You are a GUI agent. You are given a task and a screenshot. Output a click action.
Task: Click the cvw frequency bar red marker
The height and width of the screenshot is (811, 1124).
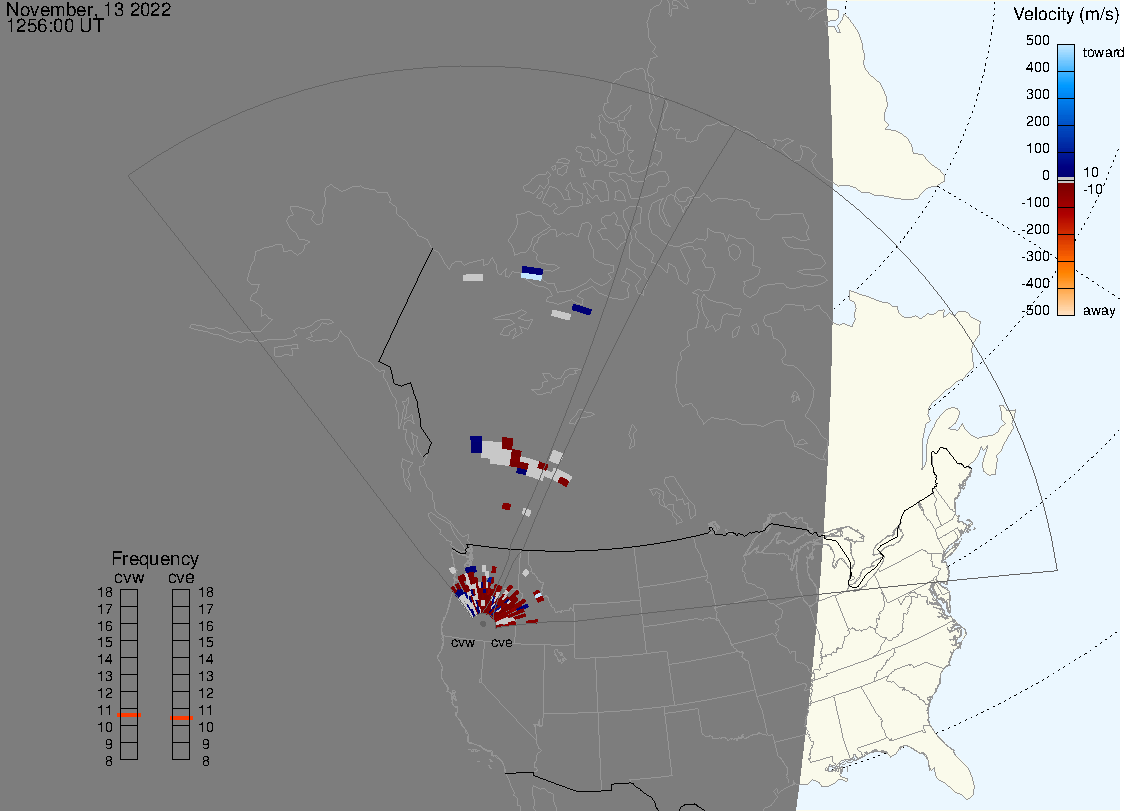point(129,715)
